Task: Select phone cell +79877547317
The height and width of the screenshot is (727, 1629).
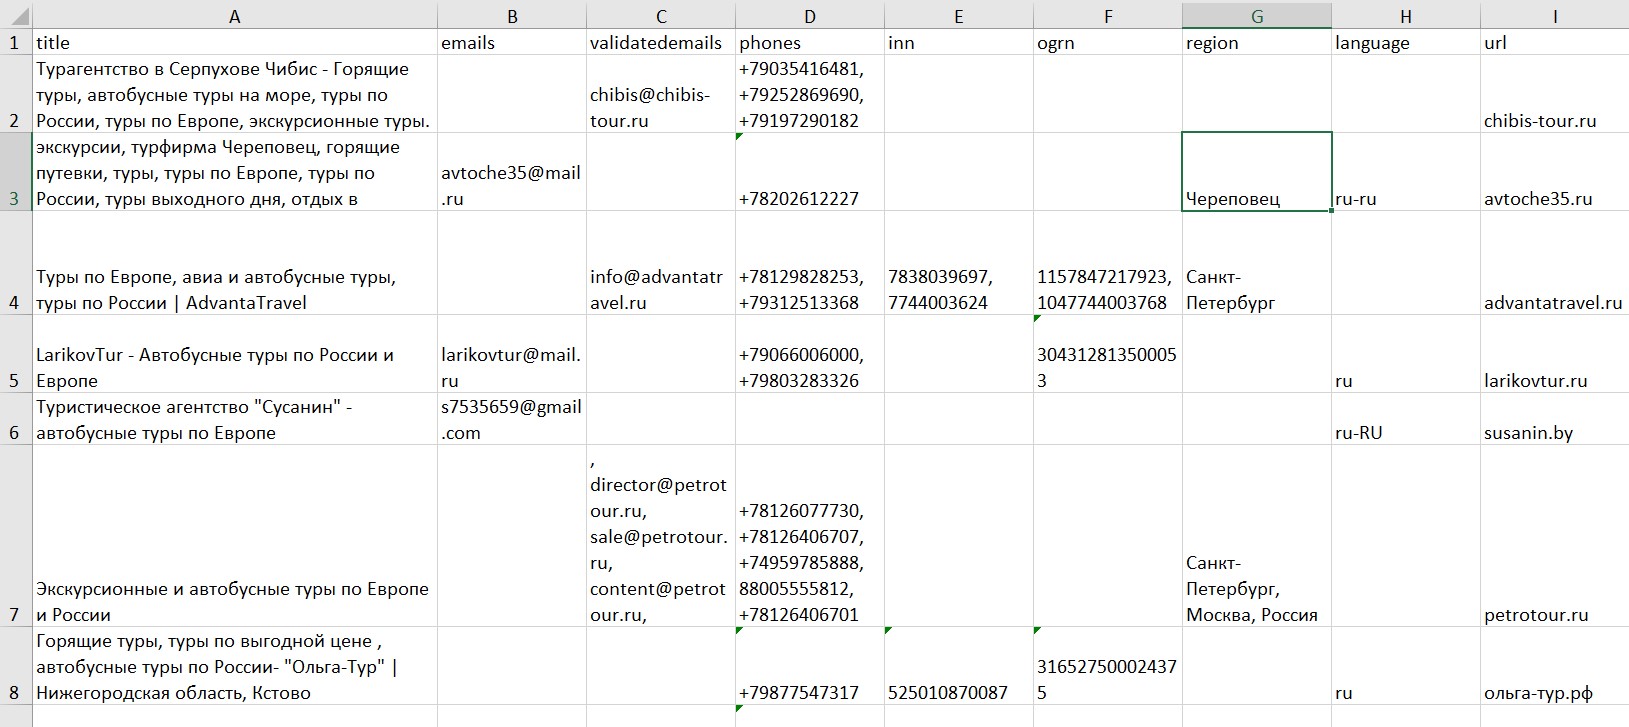Action: tap(810, 666)
